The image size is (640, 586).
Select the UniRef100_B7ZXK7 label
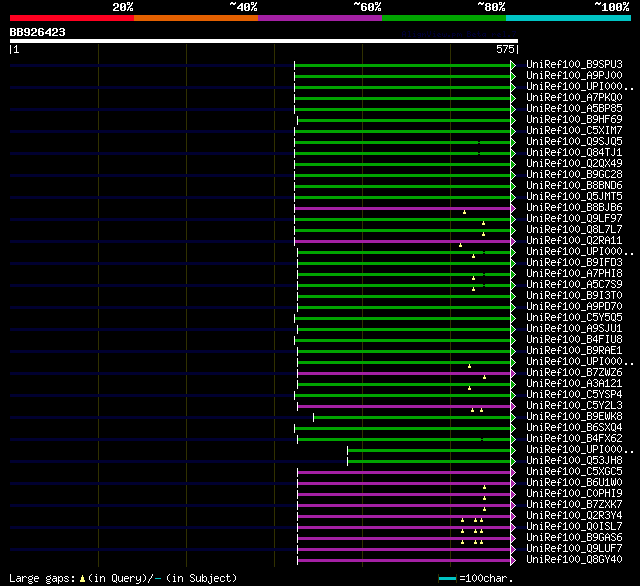pos(574,505)
